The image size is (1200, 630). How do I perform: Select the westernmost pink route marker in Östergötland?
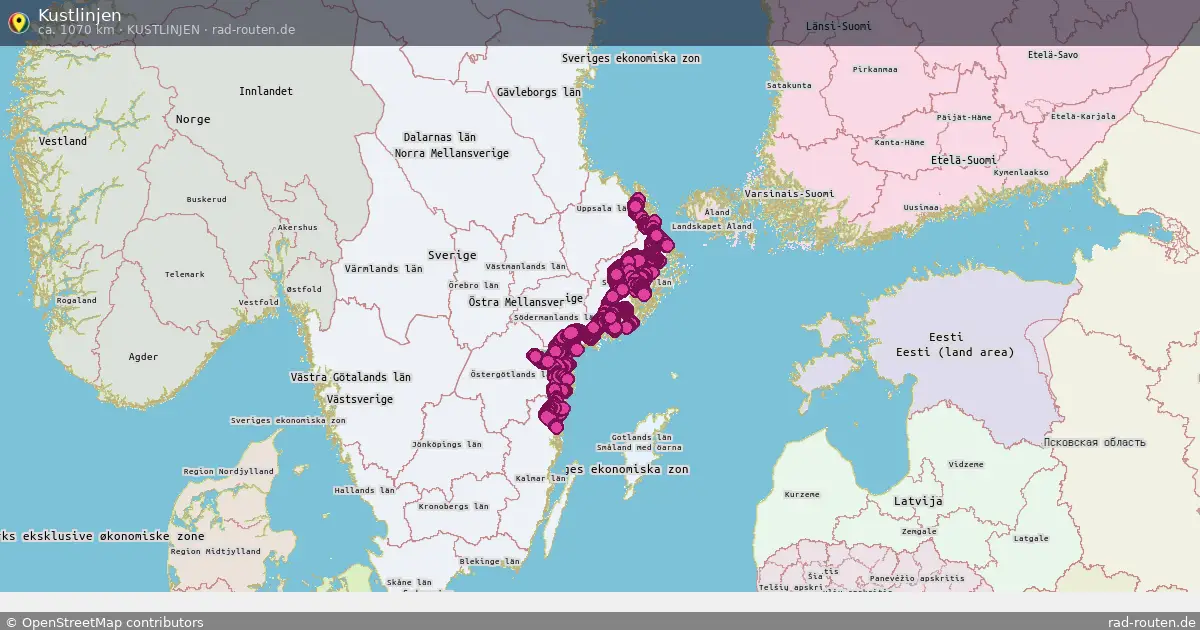click(x=535, y=355)
